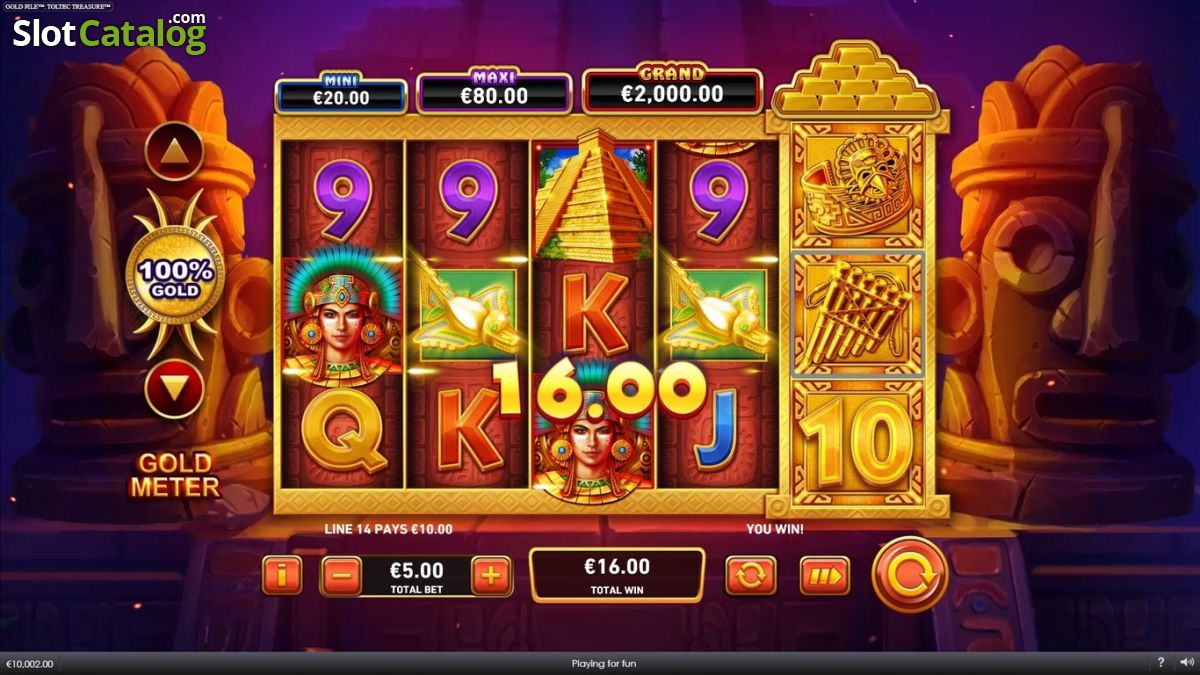This screenshot has height=675, width=1200.
Task: Open the paytable info button
Action: point(282,576)
